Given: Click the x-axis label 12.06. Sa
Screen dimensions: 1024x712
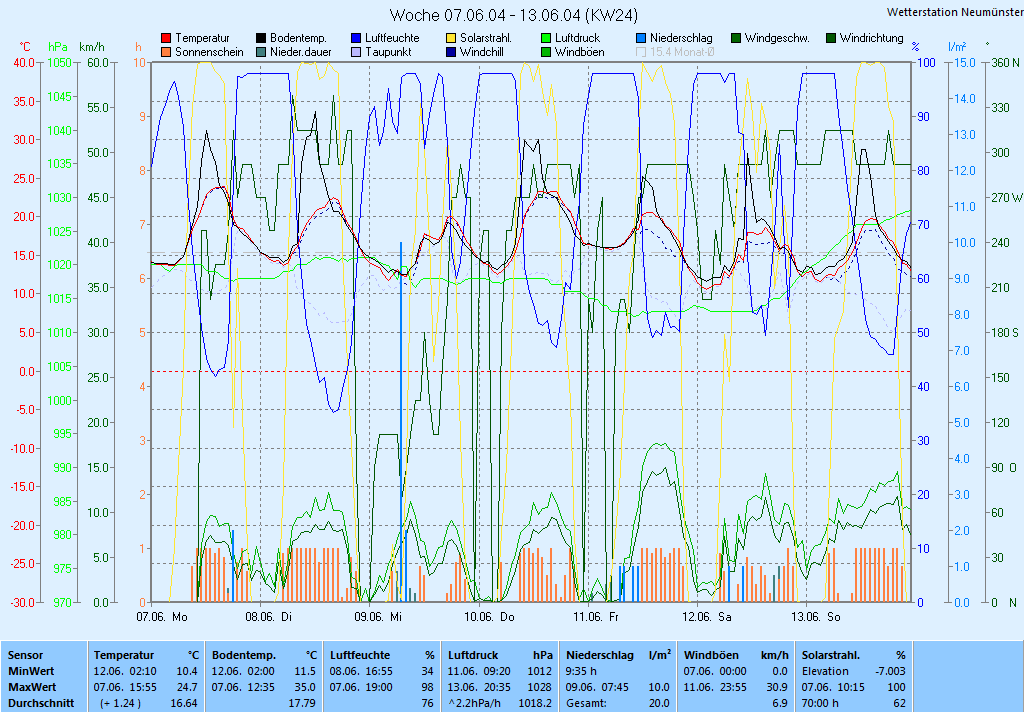Looking at the screenshot, I should 707,617.
